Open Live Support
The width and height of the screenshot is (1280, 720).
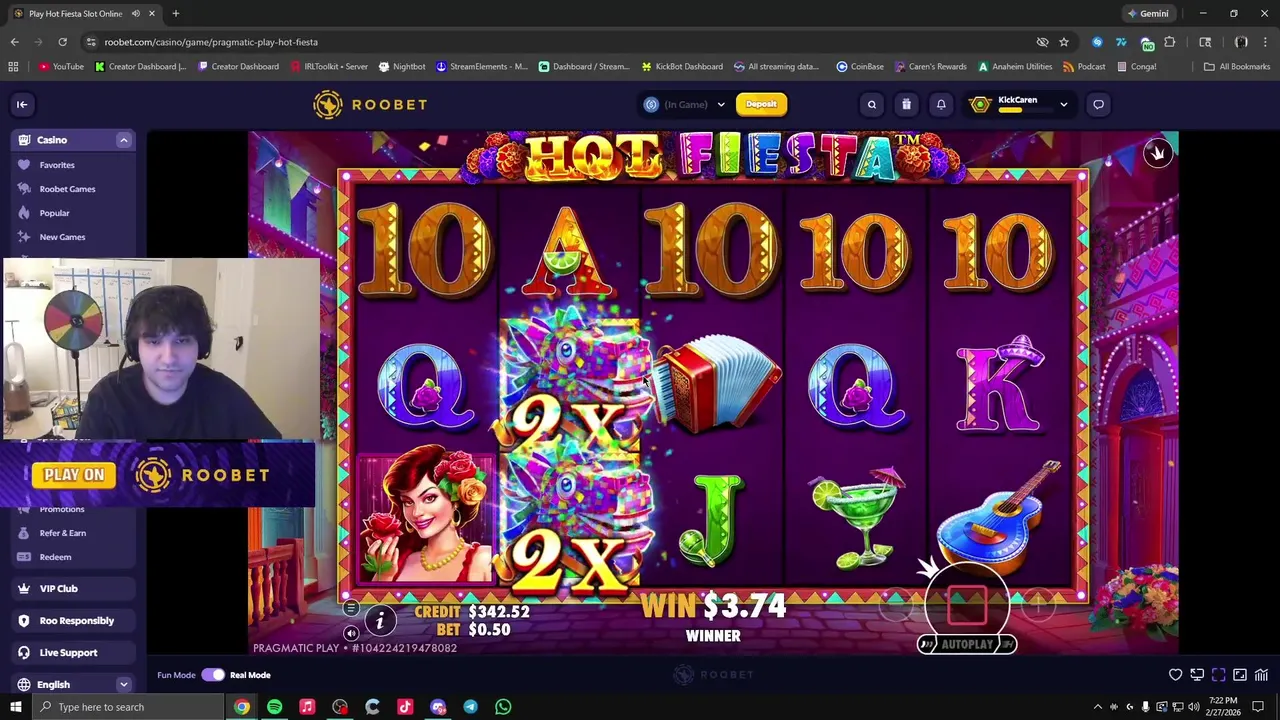pos(73,653)
